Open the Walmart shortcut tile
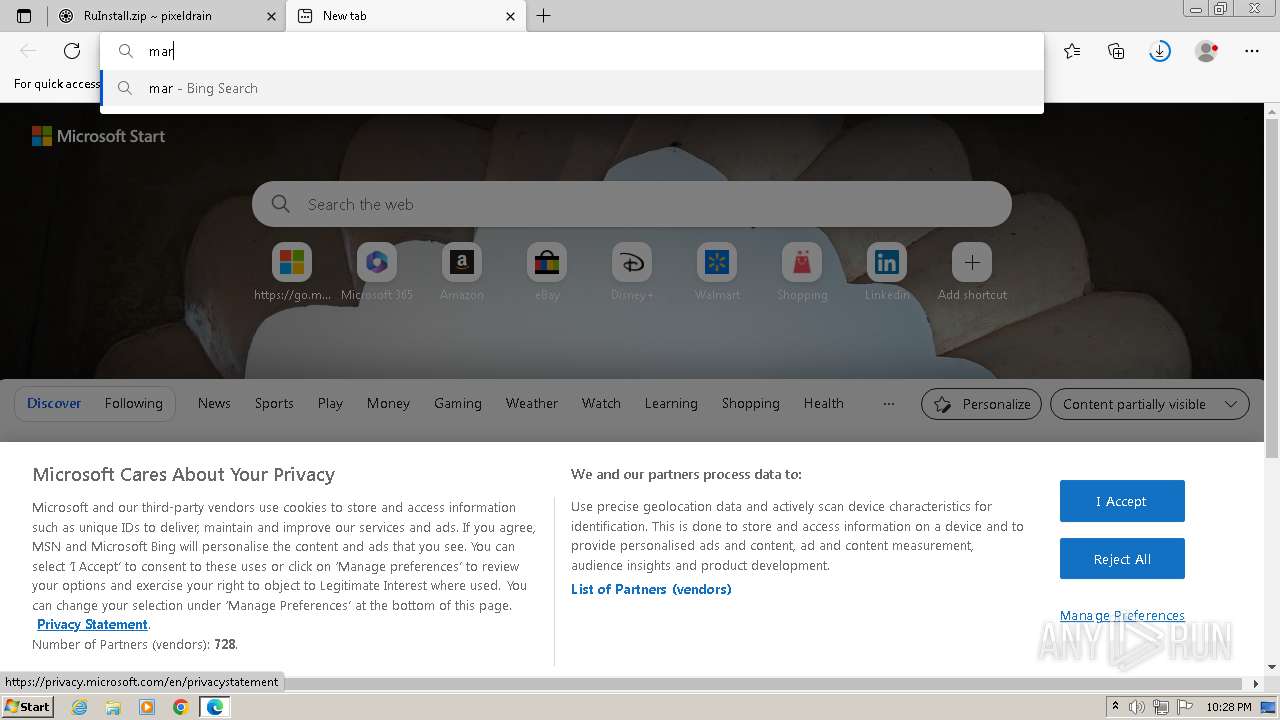This screenshot has height=720, width=1280. click(x=717, y=271)
